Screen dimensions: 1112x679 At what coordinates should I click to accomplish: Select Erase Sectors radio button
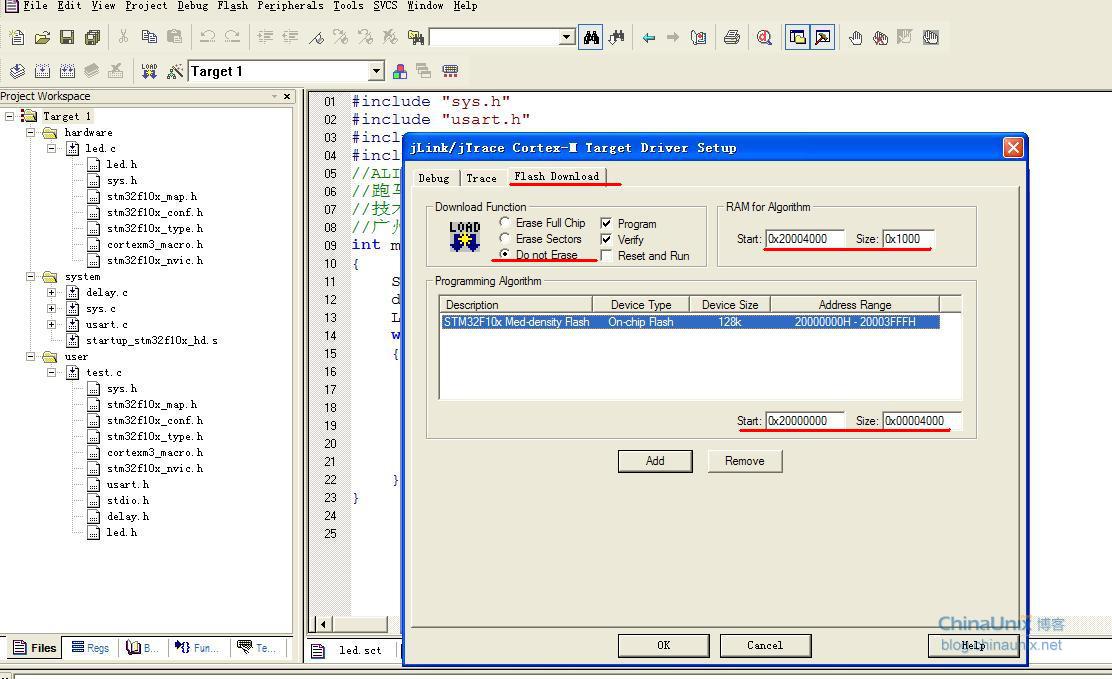coord(504,238)
